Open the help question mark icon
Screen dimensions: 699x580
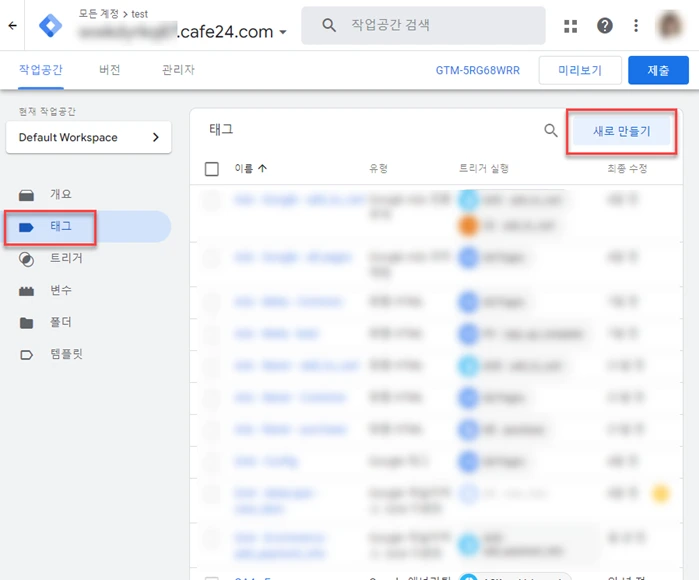[x=604, y=25]
